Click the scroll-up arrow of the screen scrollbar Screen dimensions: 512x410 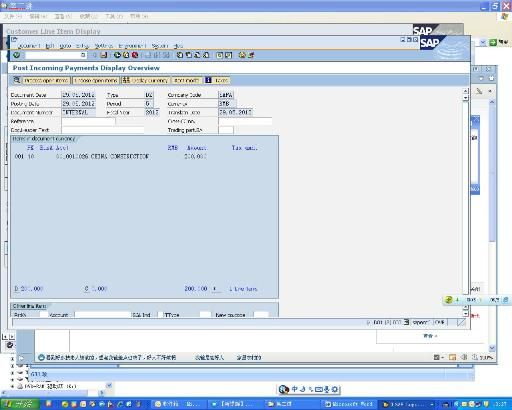pos(465,91)
